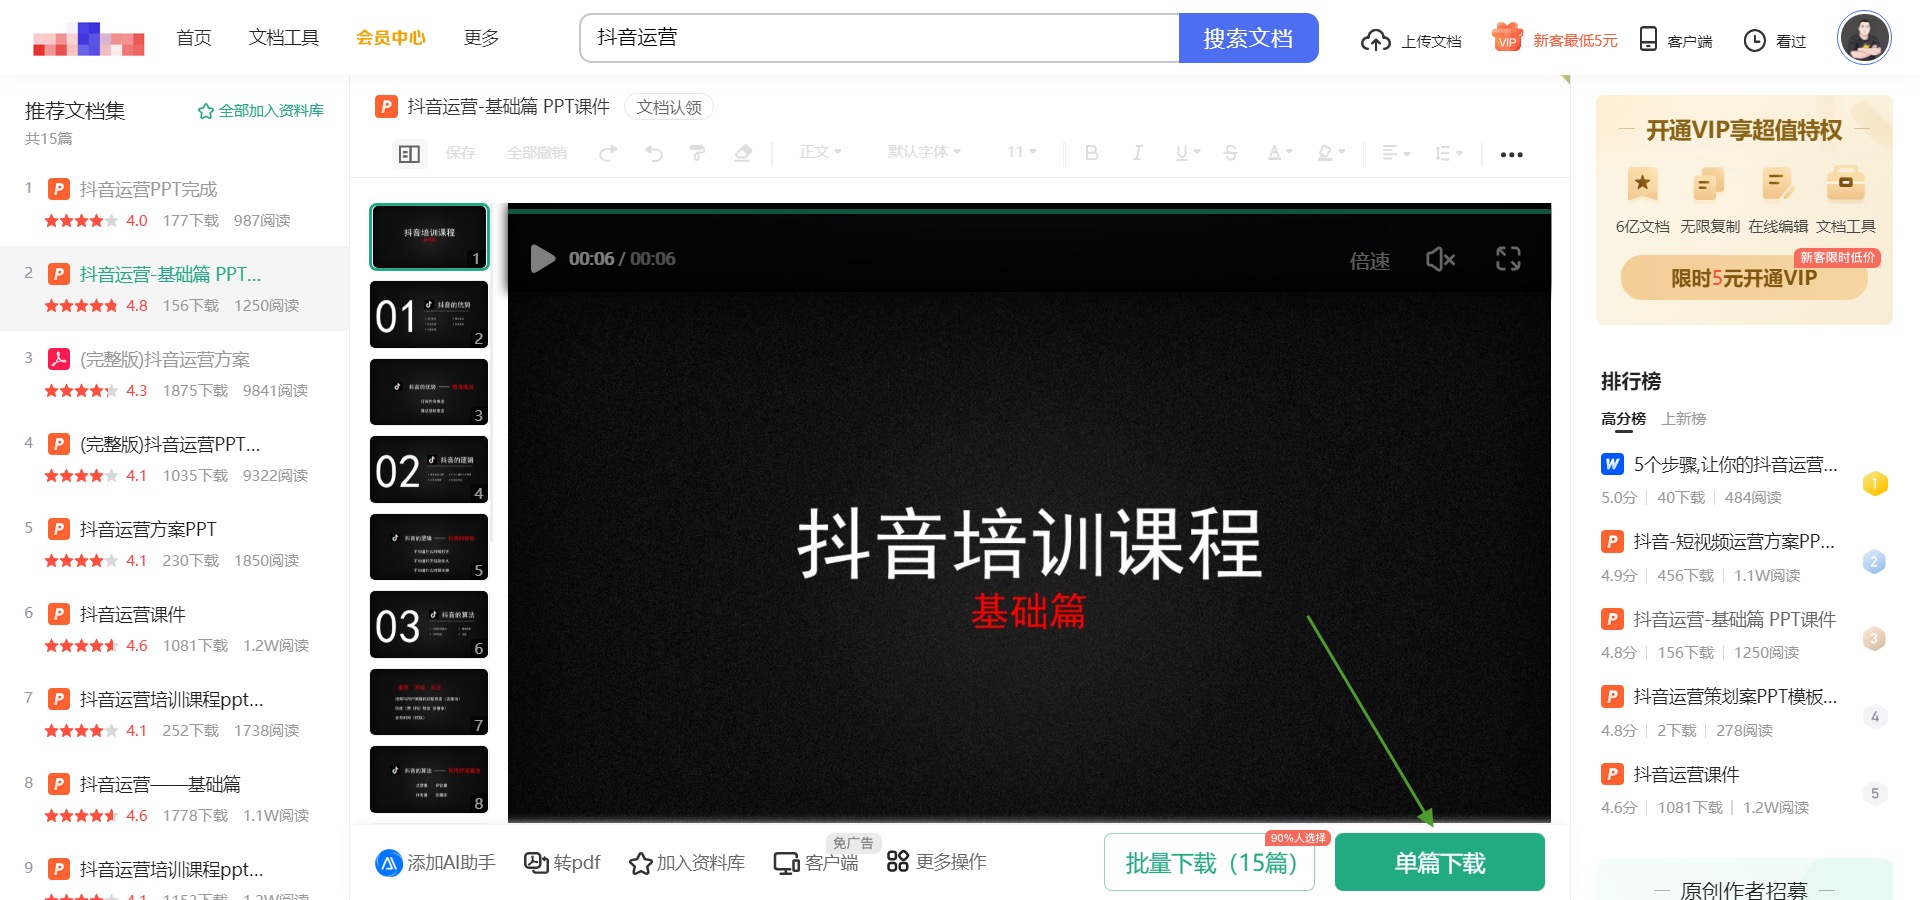Open the font size 11 dropdown
Image resolution: width=1920 pixels, height=900 pixels.
pyautogui.click(x=1022, y=152)
